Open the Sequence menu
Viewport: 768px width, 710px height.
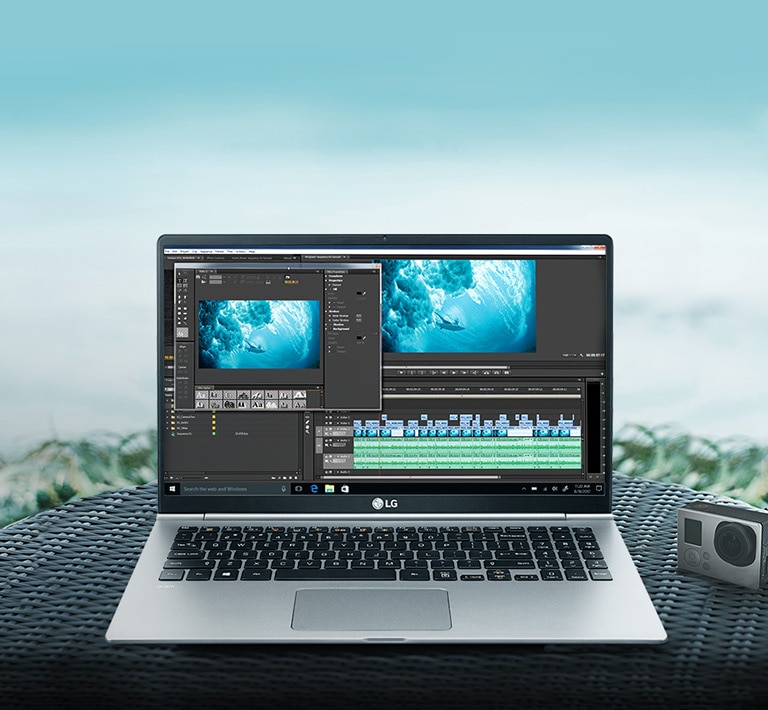[x=205, y=251]
